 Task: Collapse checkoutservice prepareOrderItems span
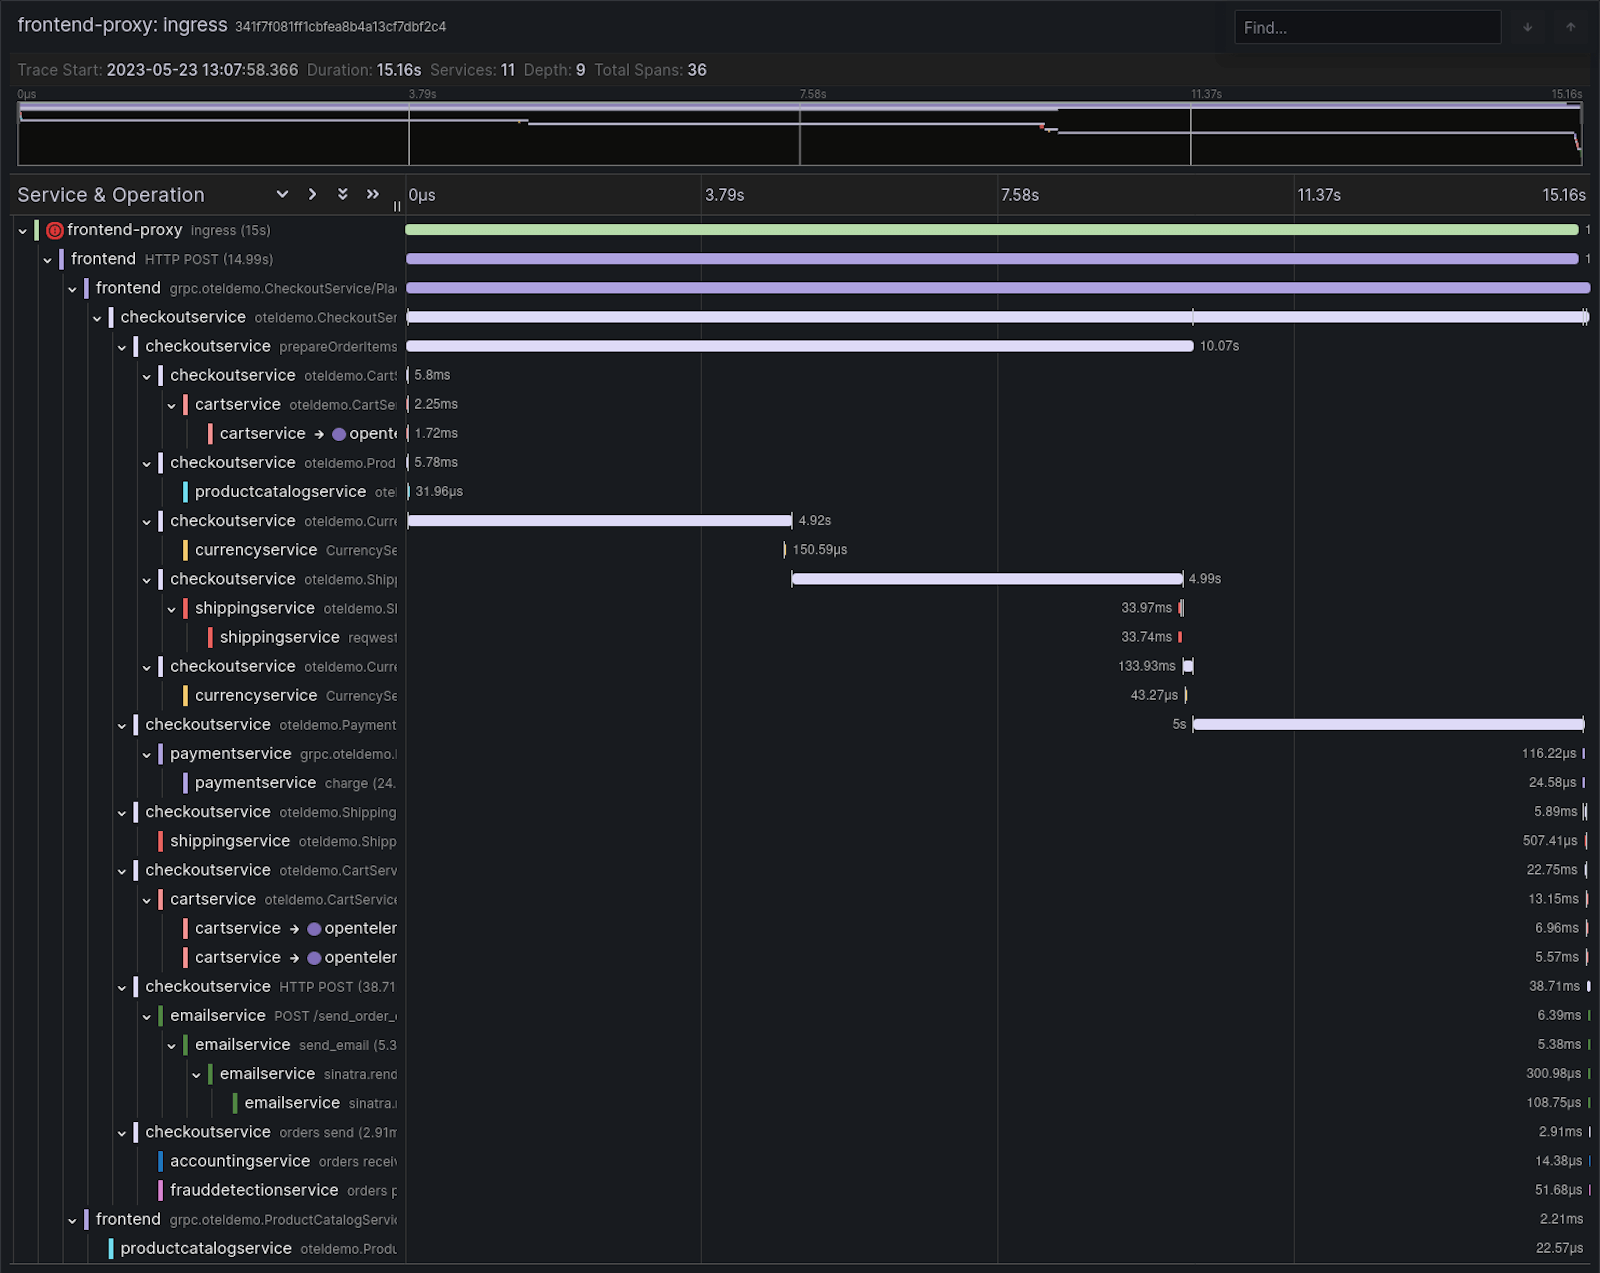(122, 347)
